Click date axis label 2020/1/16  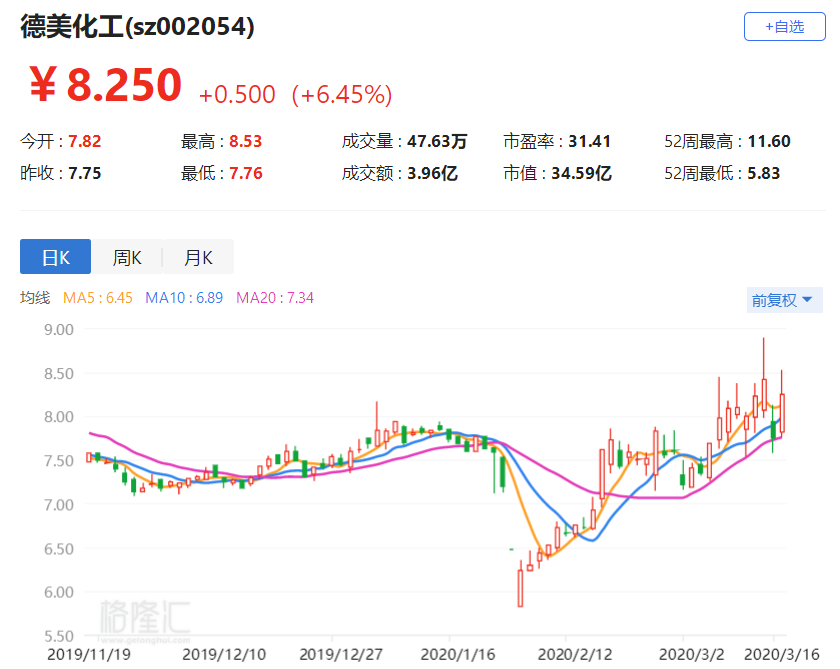(458, 654)
